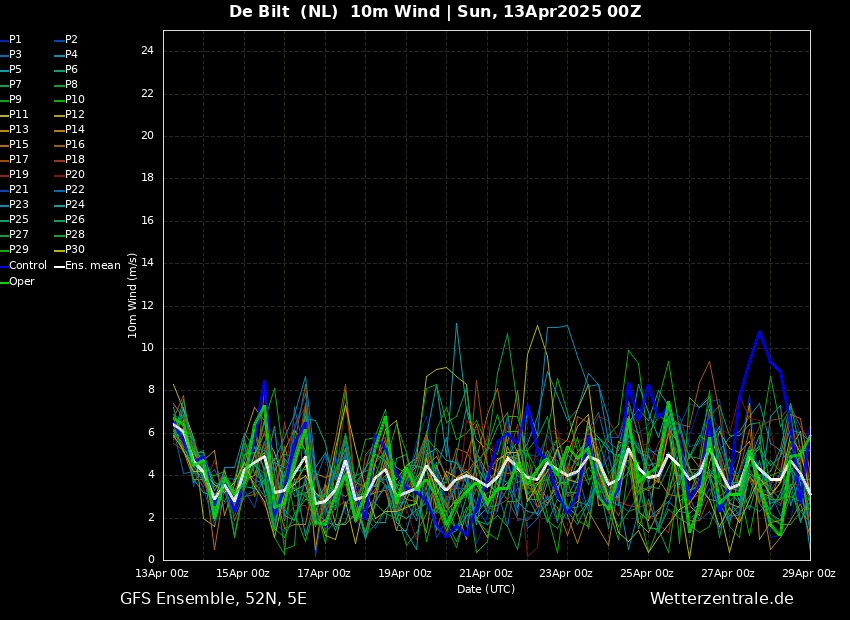This screenshot has width=850, height=620.
Task: Click the Date (UTC) axis title
Action: (x=486, y=589)
